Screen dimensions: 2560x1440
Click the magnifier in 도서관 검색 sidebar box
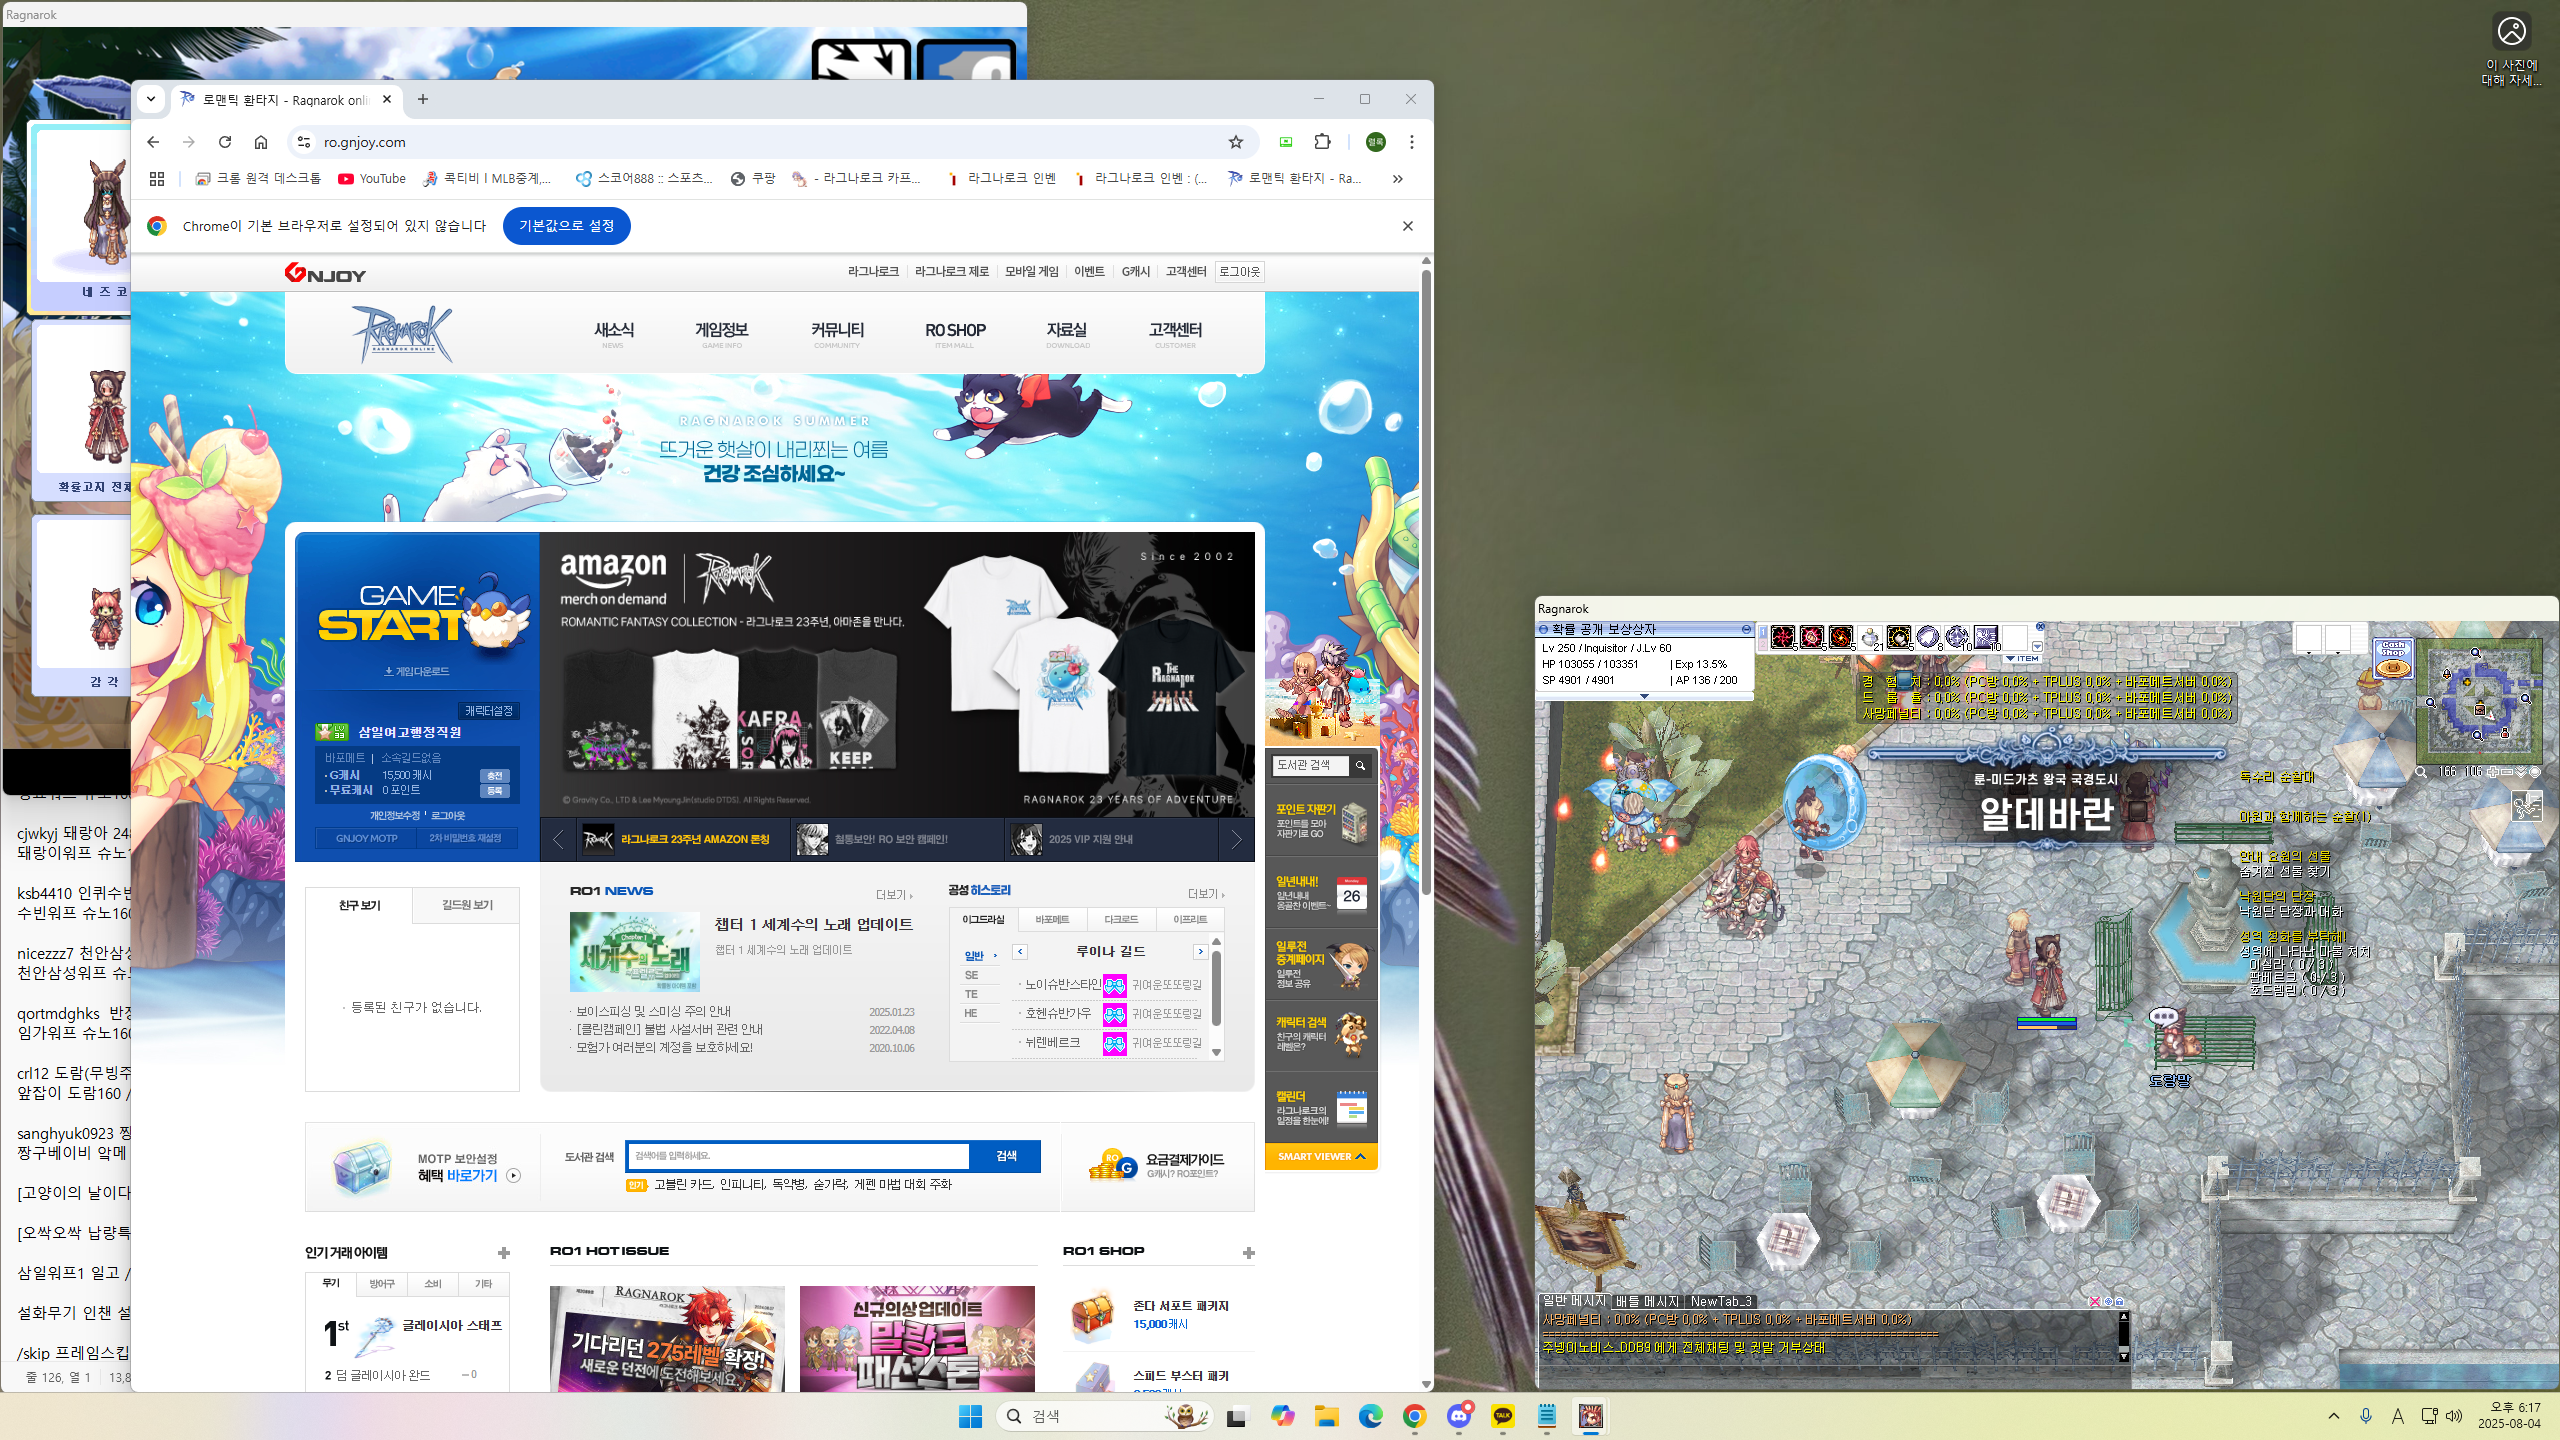(1360, 765)
